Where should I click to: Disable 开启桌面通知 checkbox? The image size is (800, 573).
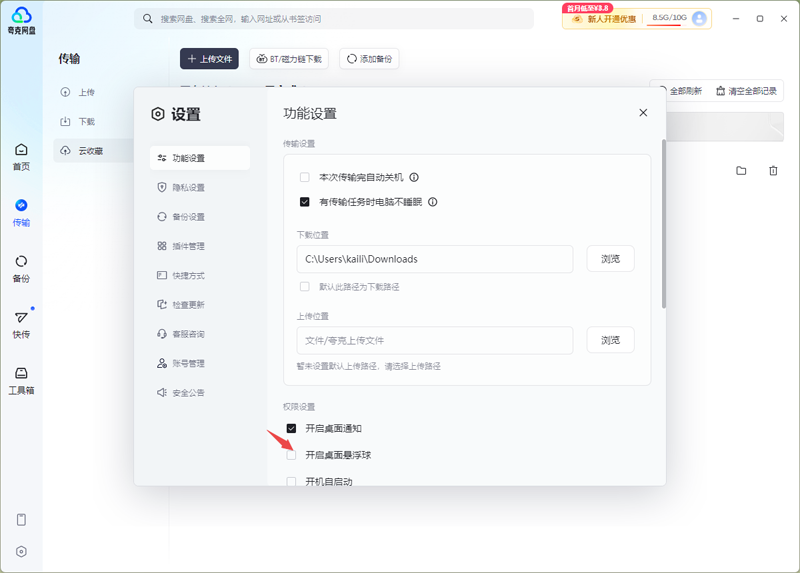tap(292, 428)
